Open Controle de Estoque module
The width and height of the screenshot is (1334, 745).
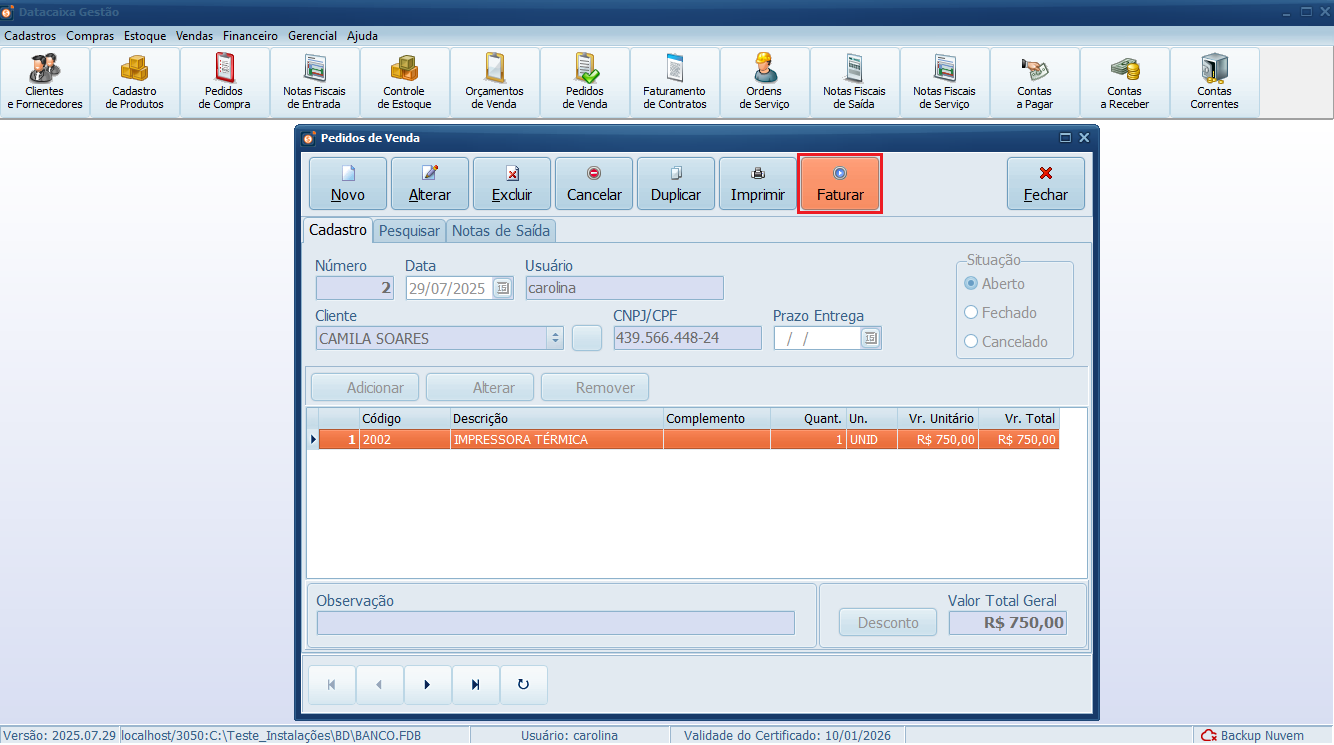click(x=405, y=83)
